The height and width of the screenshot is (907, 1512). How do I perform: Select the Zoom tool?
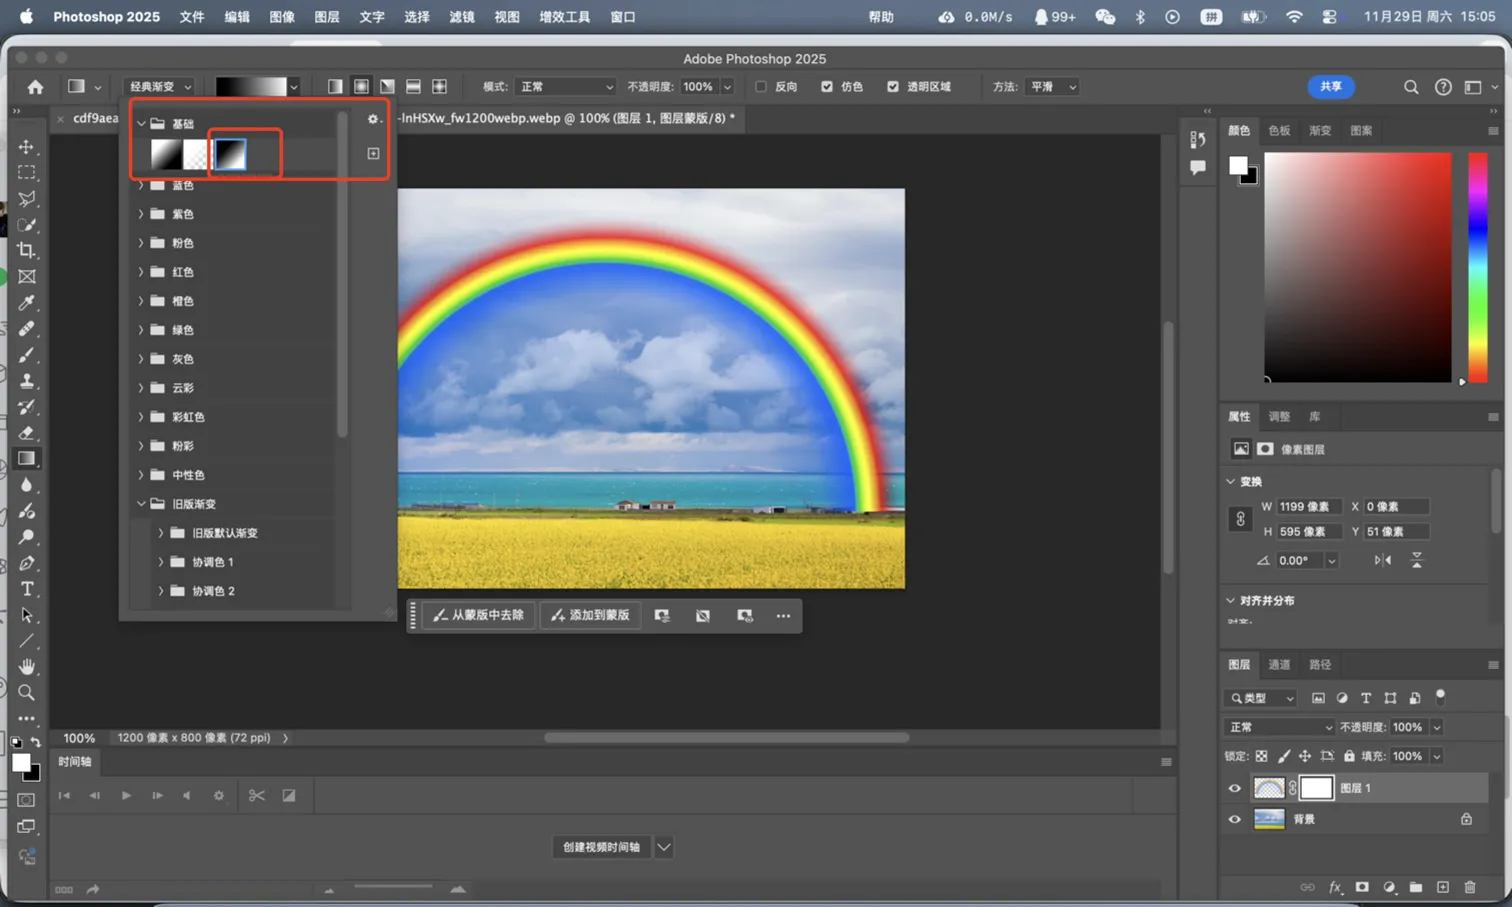tap(27, 692)
